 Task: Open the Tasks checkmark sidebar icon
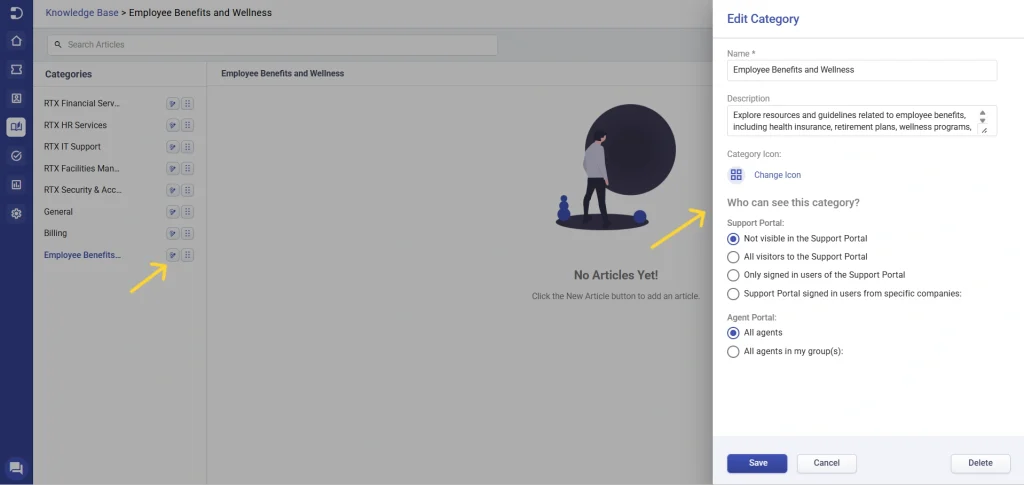(16, 156)
